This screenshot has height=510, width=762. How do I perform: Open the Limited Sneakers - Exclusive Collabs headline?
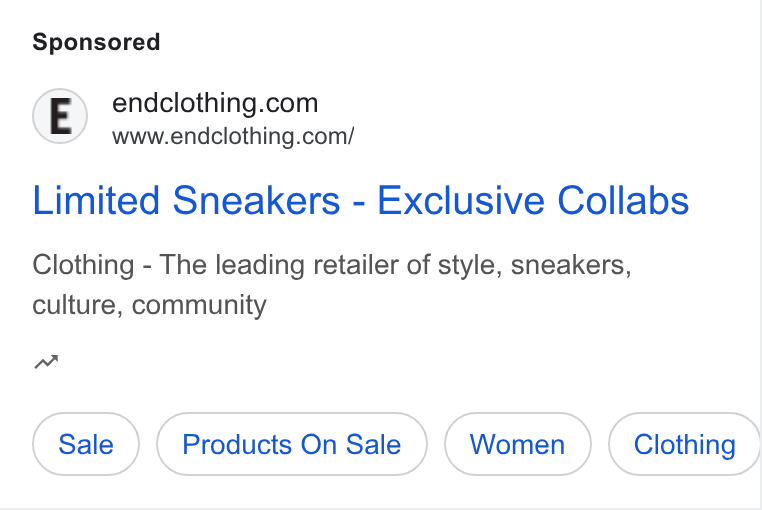tap(361, 200)
